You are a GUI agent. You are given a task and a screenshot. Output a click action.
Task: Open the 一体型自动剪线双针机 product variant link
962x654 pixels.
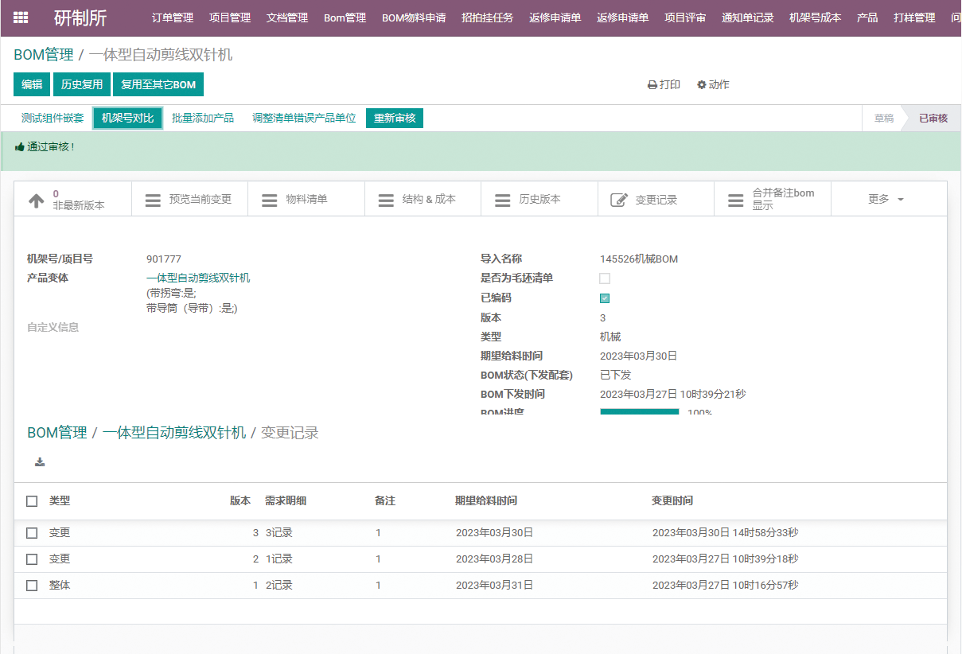click(x=198, y=278)
